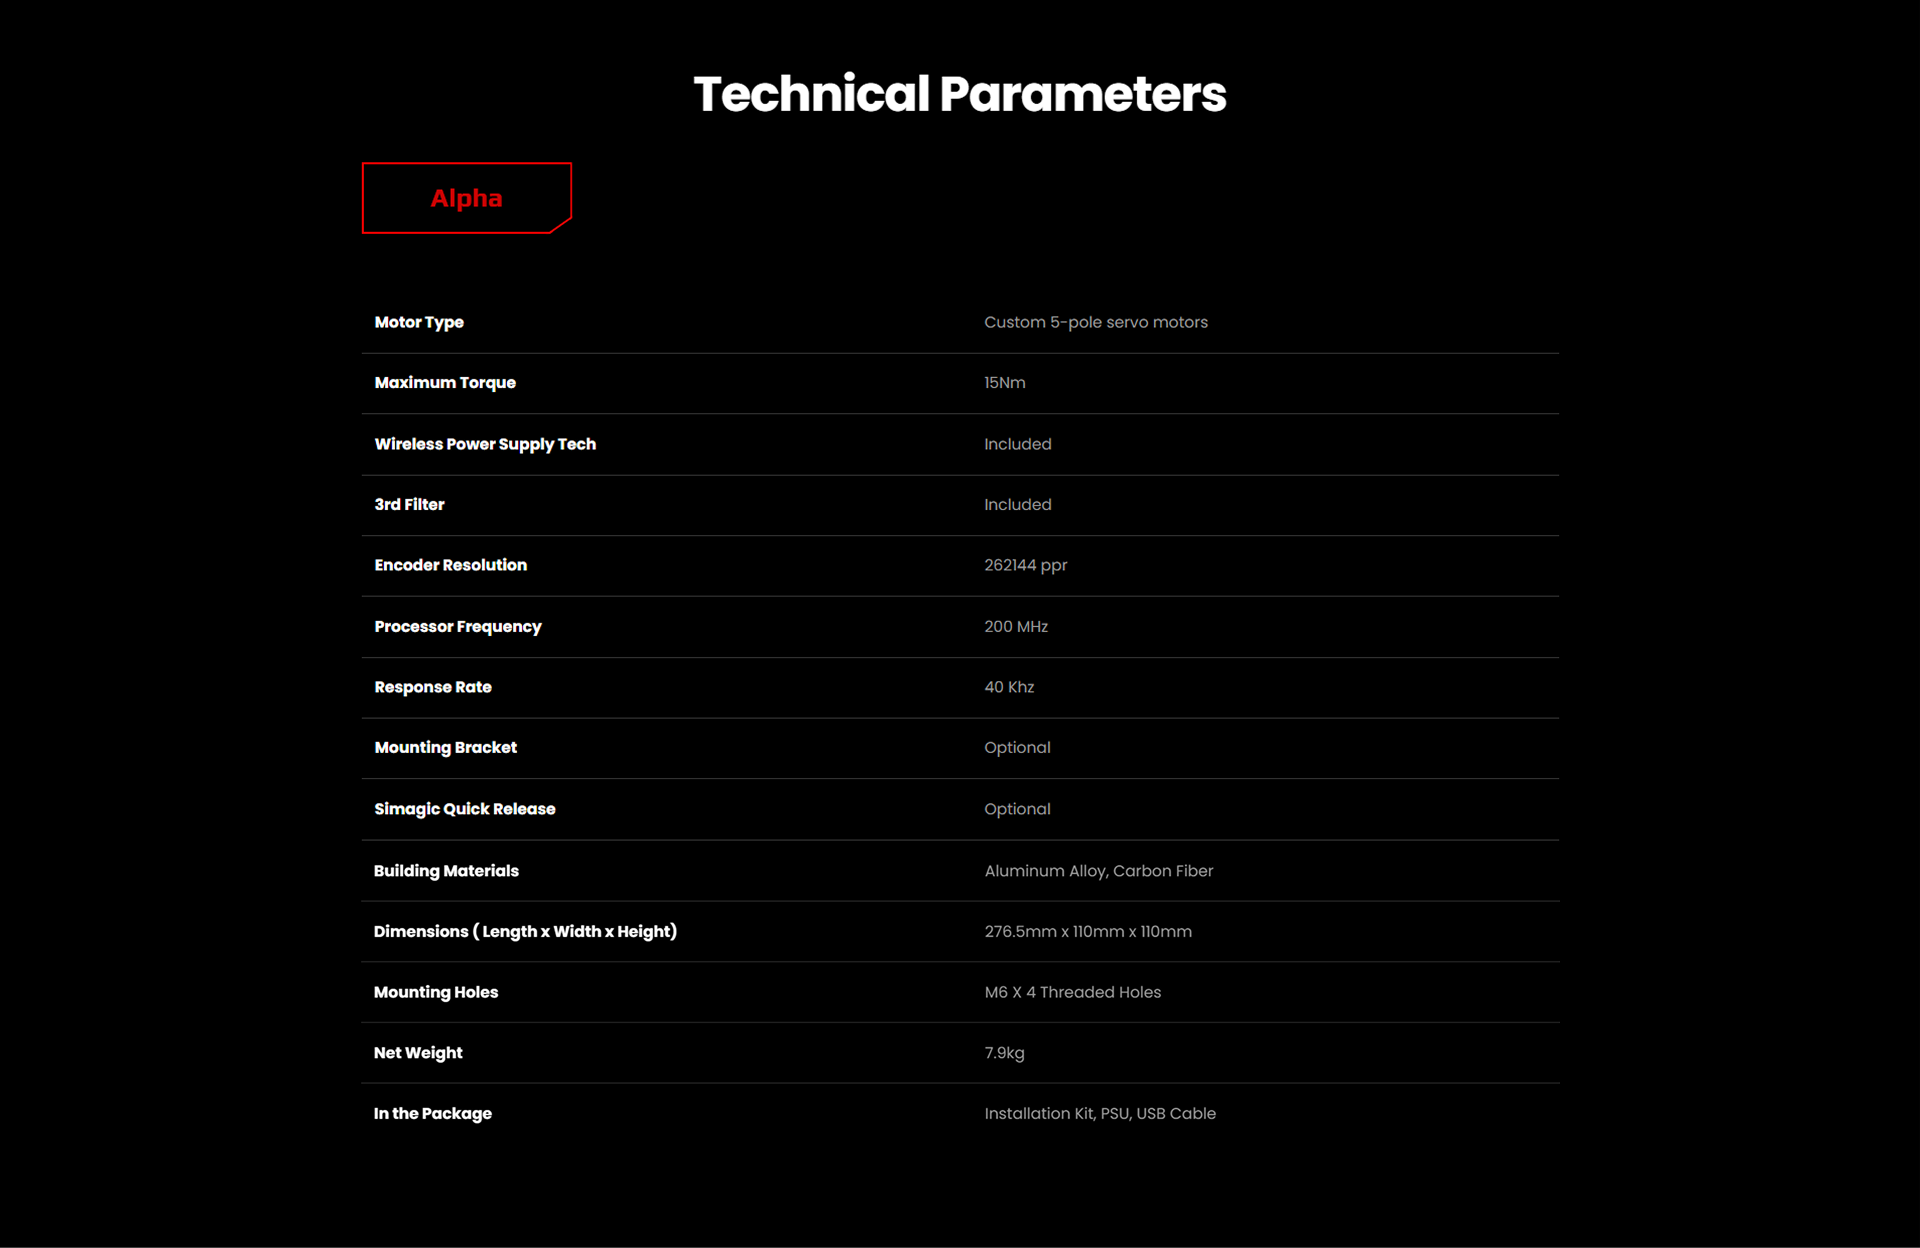Select the M6 X 4 Threaded Holes value
Screen dimensions: 1920x1248
[x=1072, y=992]
